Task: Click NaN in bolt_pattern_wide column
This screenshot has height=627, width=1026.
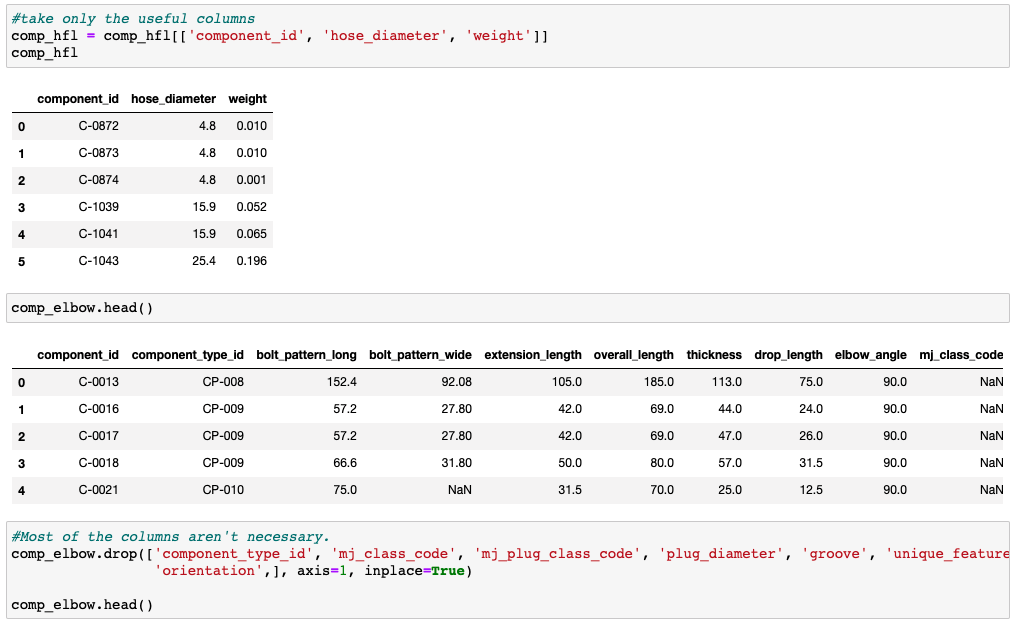Action: click(459, 490)
